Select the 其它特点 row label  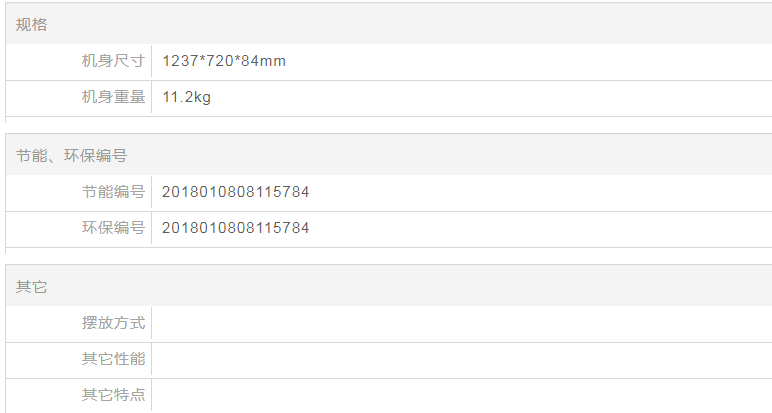click(113, 395)
